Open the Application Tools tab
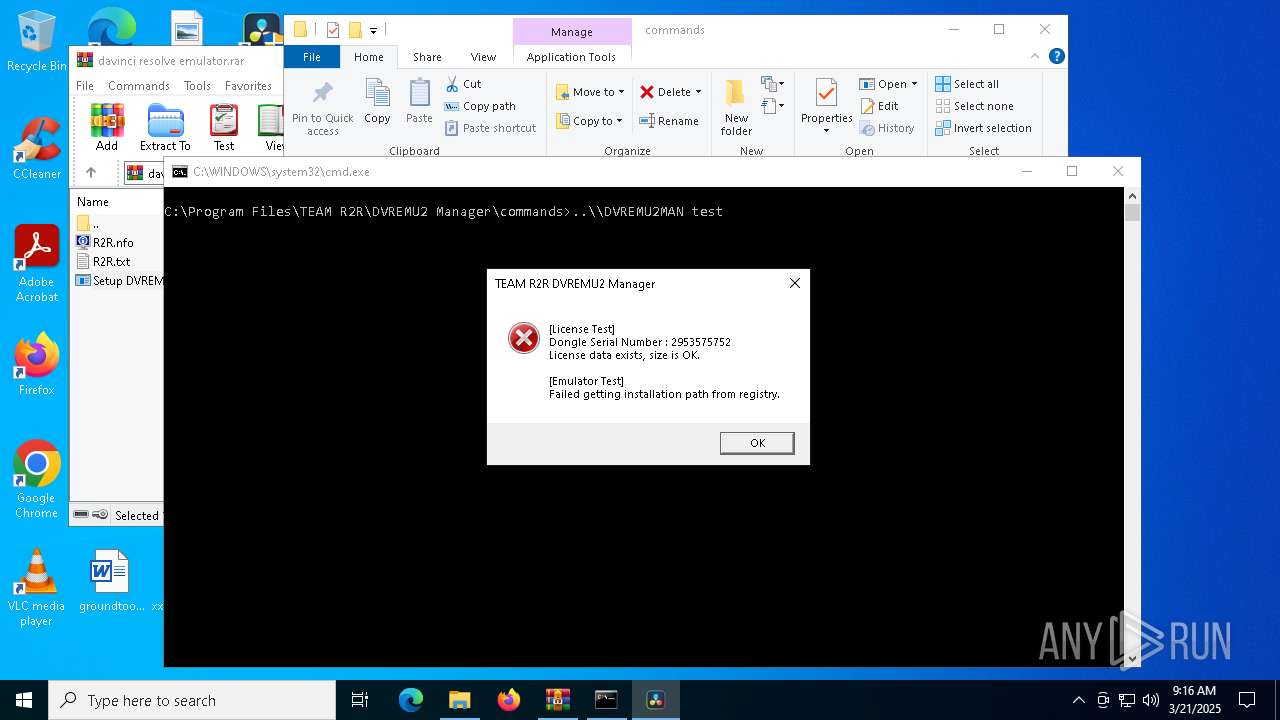1280x720 pixels. [571, 57]
